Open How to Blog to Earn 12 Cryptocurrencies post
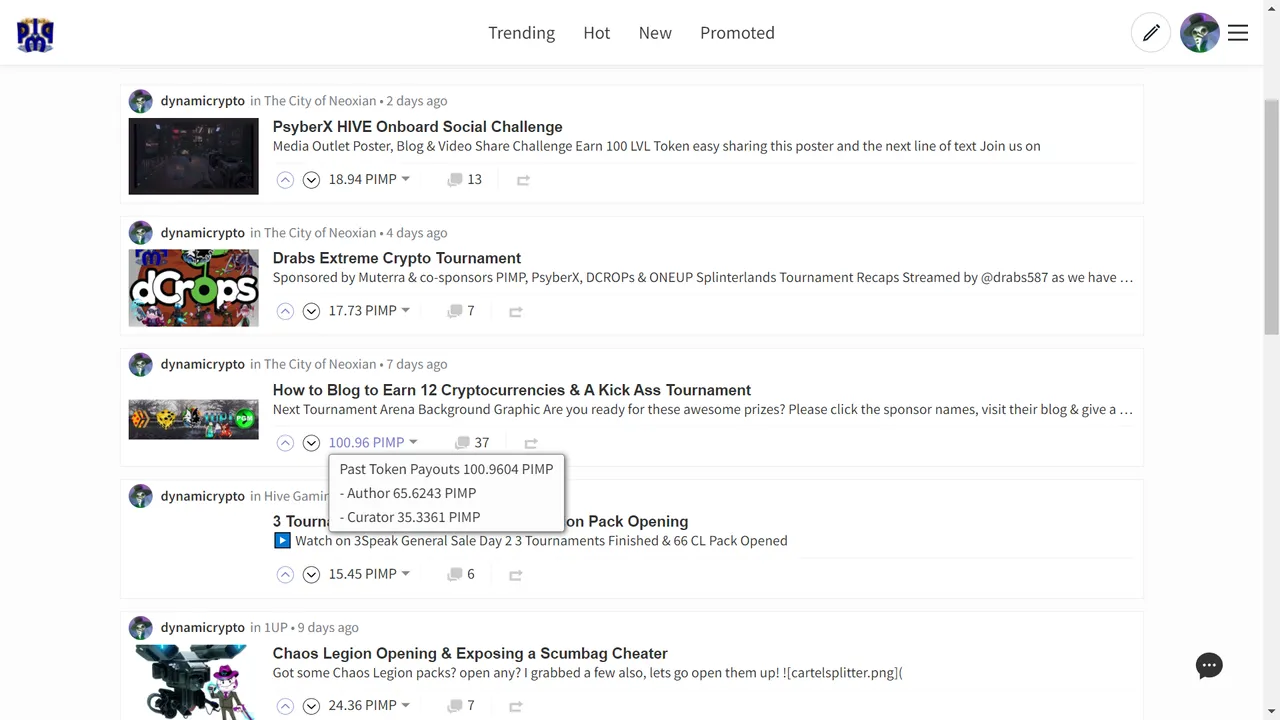The width and height of the screenshot is (1280, 720). 512,390
